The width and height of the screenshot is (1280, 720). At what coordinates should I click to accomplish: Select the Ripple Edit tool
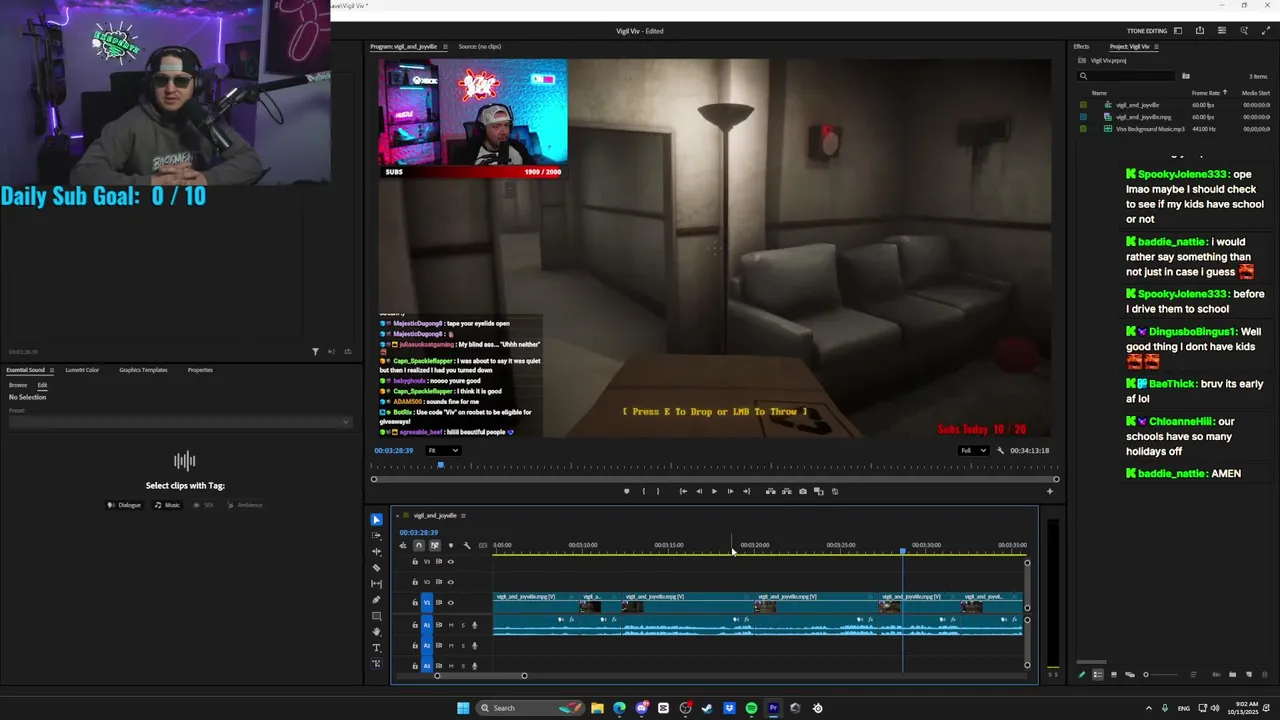point(376,551)
